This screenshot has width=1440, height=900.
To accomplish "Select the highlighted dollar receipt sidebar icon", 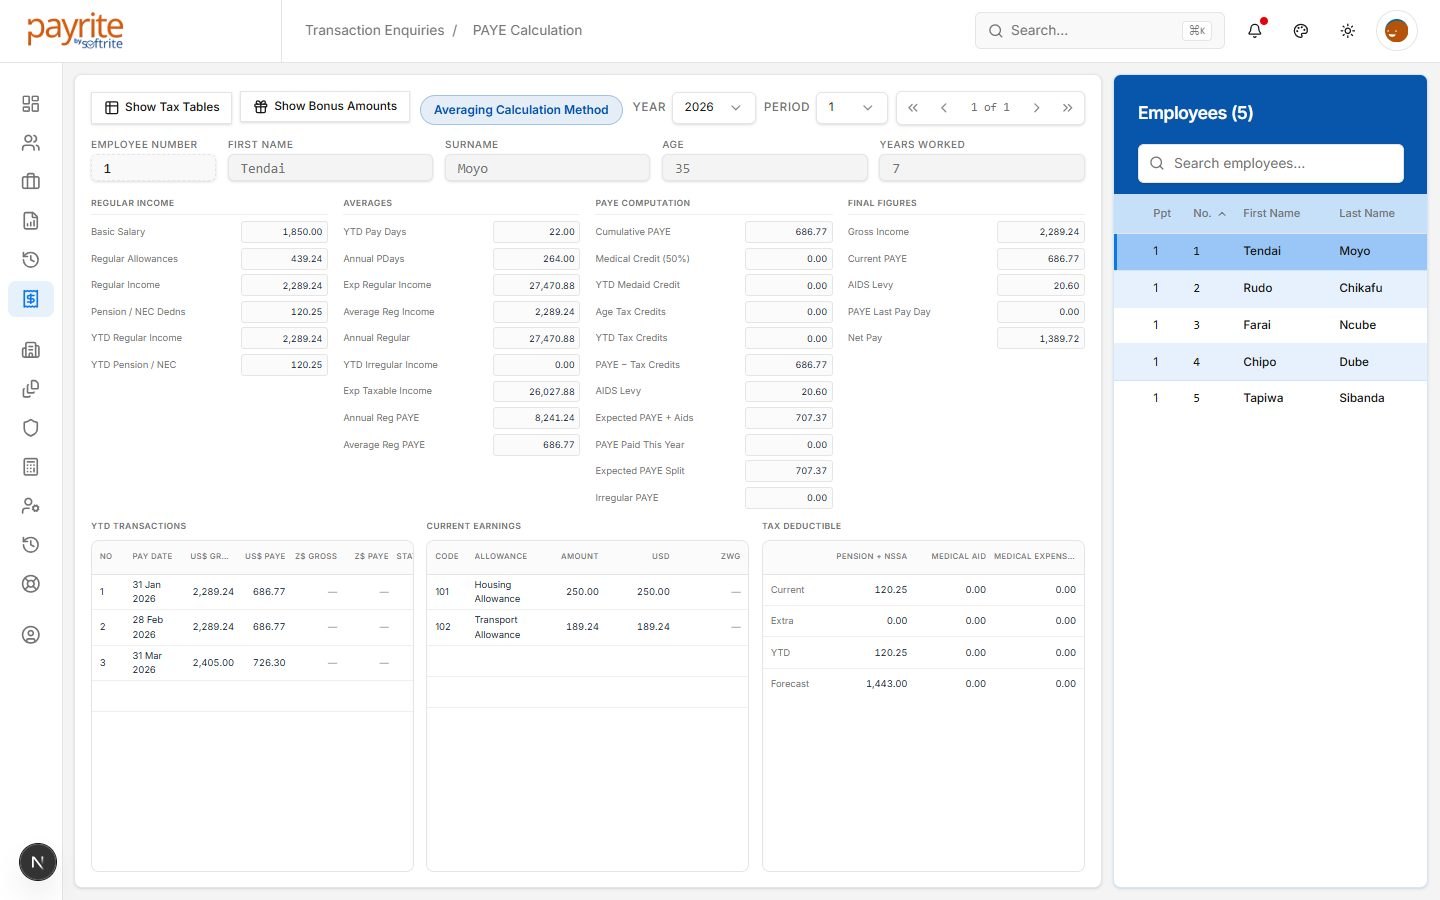I will (31, 299).
